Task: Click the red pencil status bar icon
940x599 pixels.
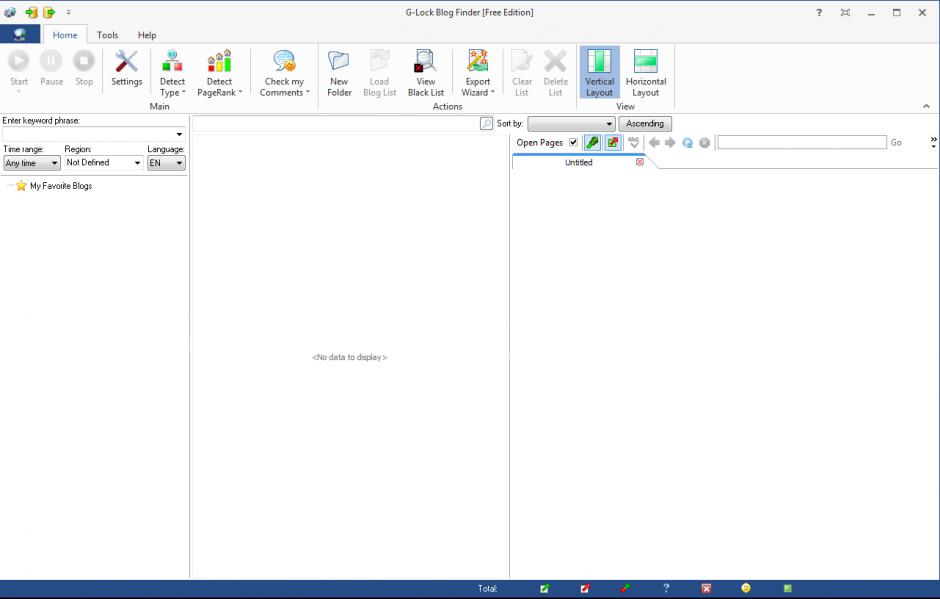Action: [585, 588]
